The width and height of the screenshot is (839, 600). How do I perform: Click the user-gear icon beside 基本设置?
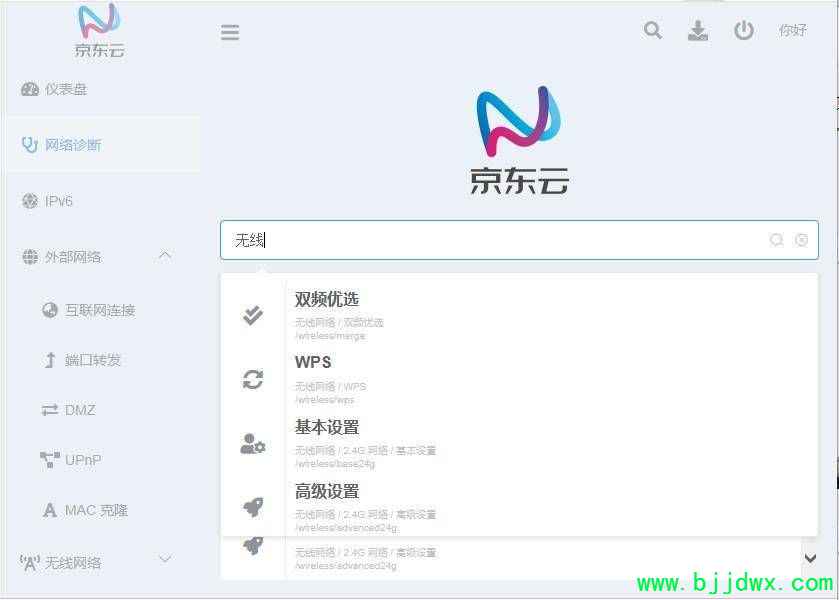pos(253,444)
